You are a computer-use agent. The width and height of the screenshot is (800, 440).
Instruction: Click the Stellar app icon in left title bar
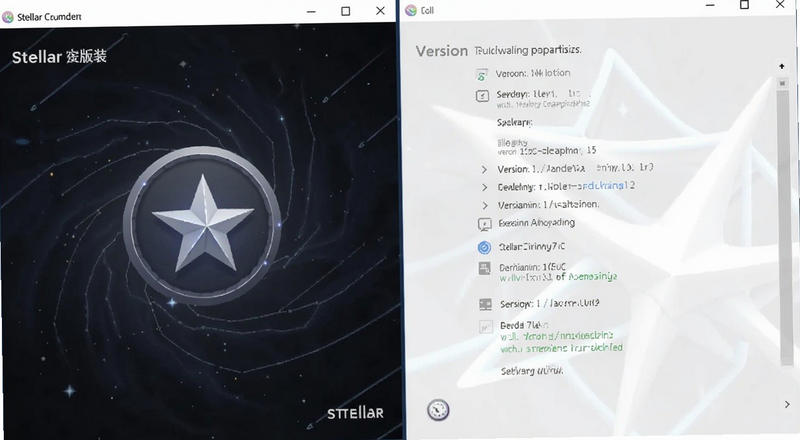8,17
